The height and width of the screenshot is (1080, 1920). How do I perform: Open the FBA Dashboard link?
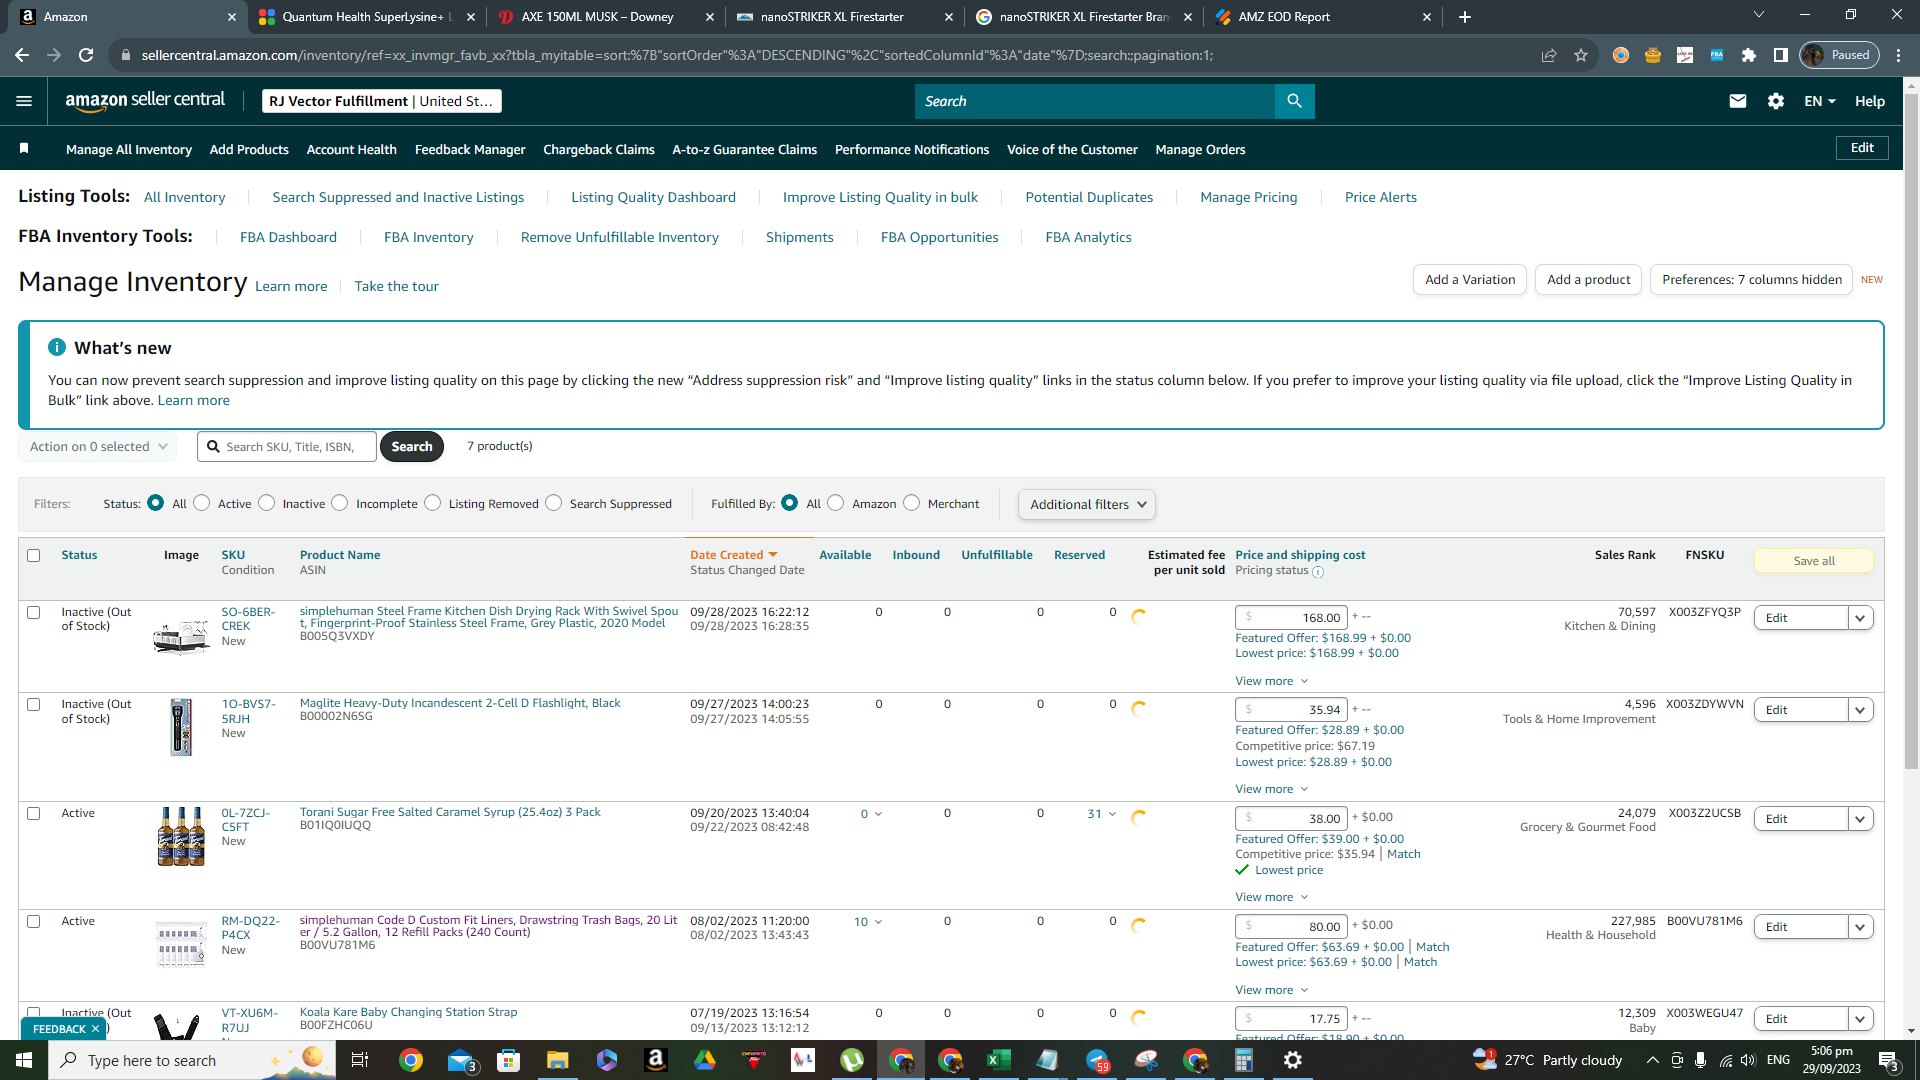point(288,237)
